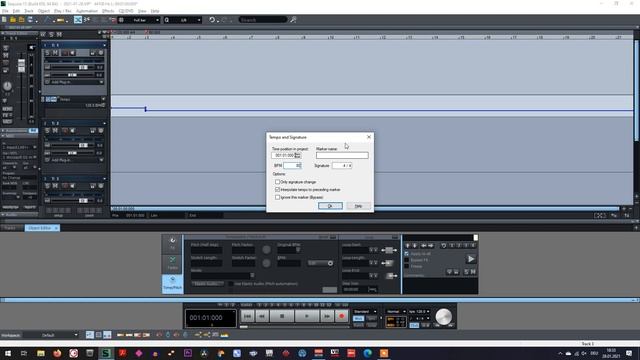Expand the Tempo track dropdown arrow
Image resolution: width=640 pixels, height=360 pixels.
click(x=103, y=99)
